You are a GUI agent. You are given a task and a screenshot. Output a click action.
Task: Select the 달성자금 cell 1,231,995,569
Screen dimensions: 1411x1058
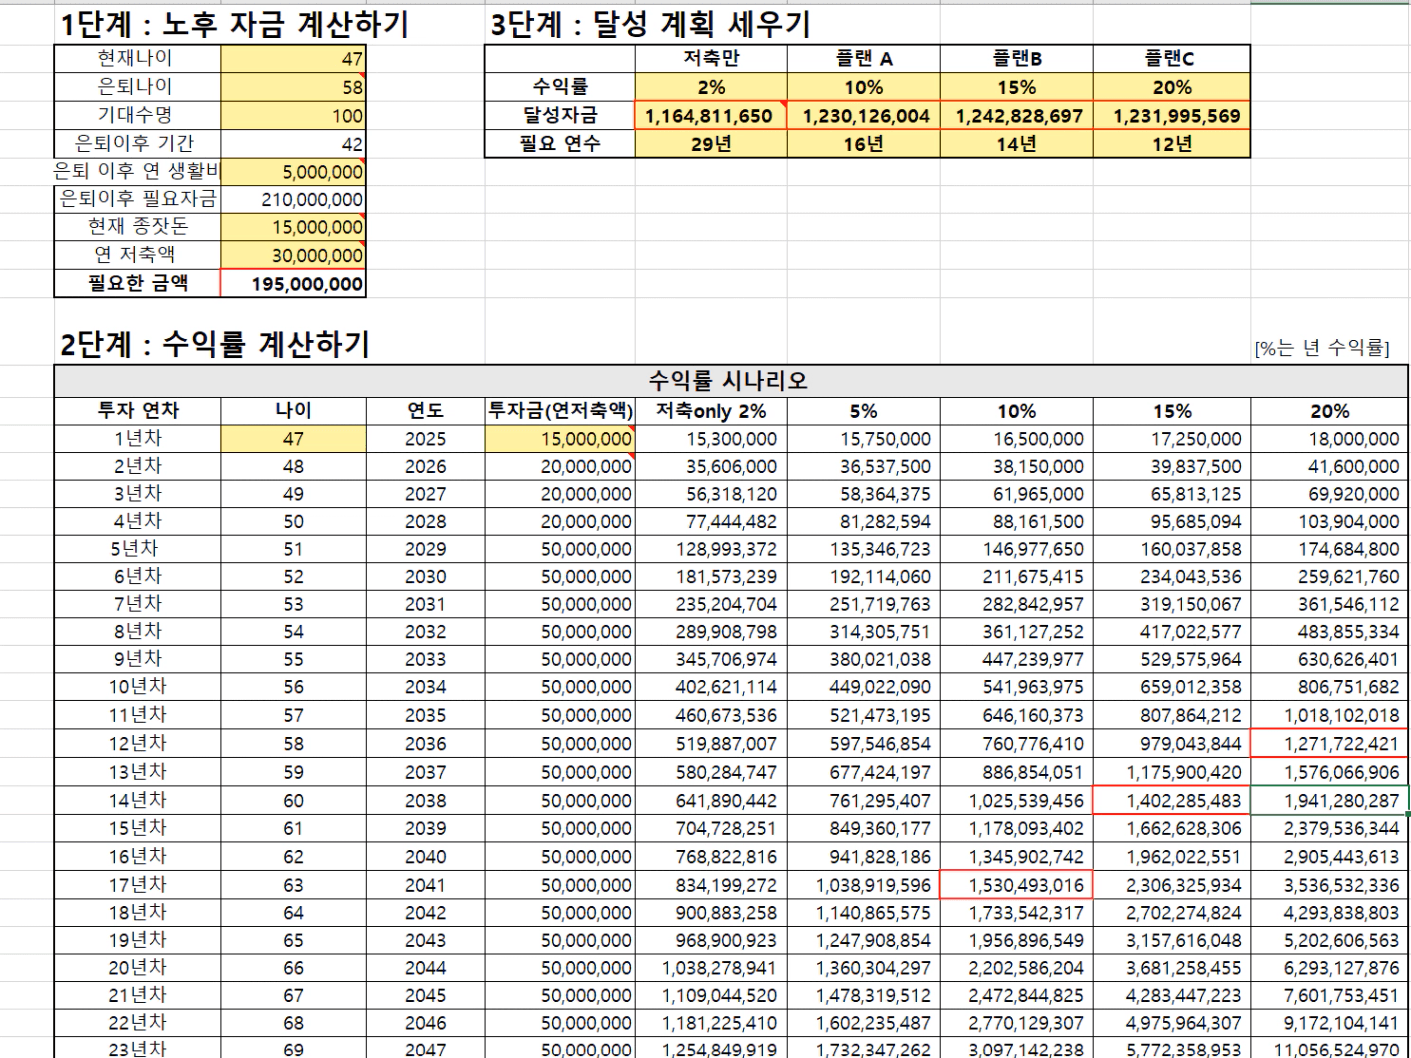click(1172, 115)
